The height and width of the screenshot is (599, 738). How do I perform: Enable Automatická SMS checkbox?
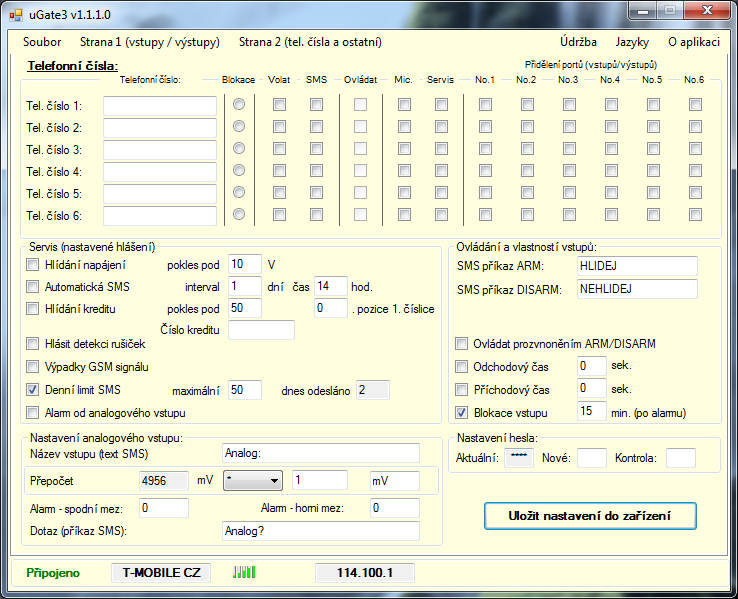[32, 286]
